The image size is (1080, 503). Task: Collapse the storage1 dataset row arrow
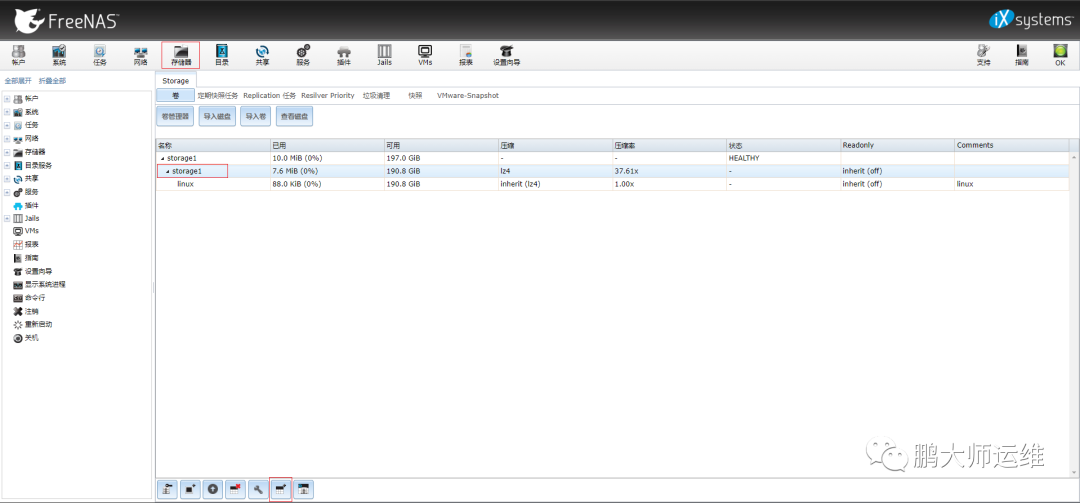167,171
